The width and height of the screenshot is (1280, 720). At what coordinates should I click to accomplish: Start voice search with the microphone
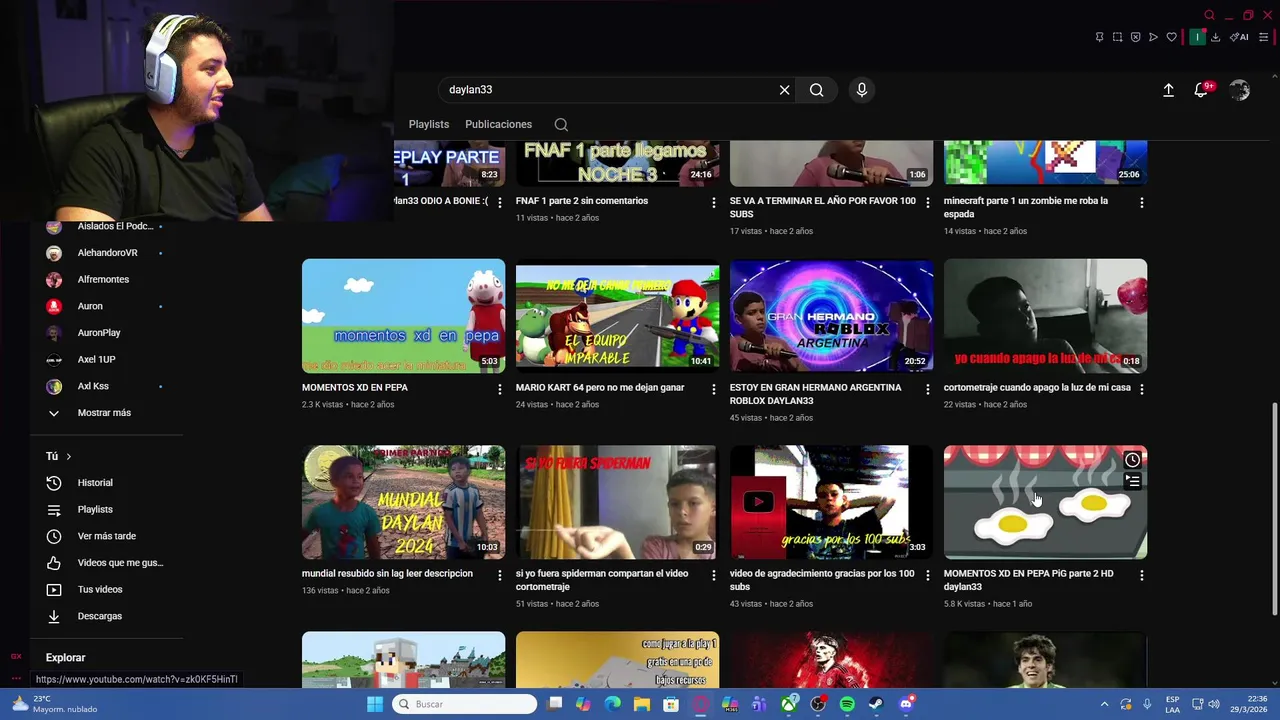point(862,90)
